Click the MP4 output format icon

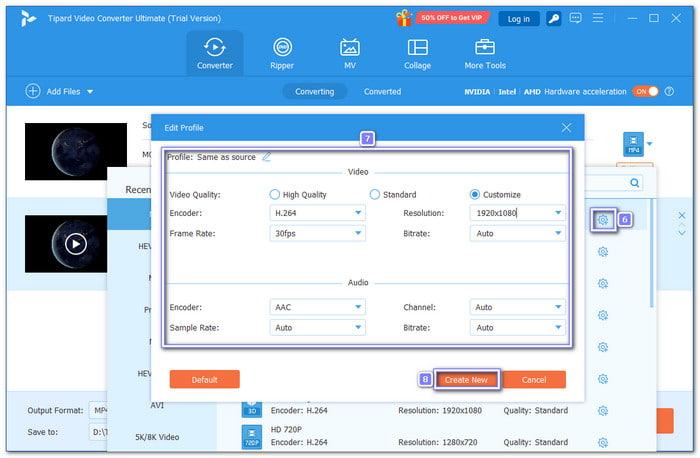(x=632, y=145)
